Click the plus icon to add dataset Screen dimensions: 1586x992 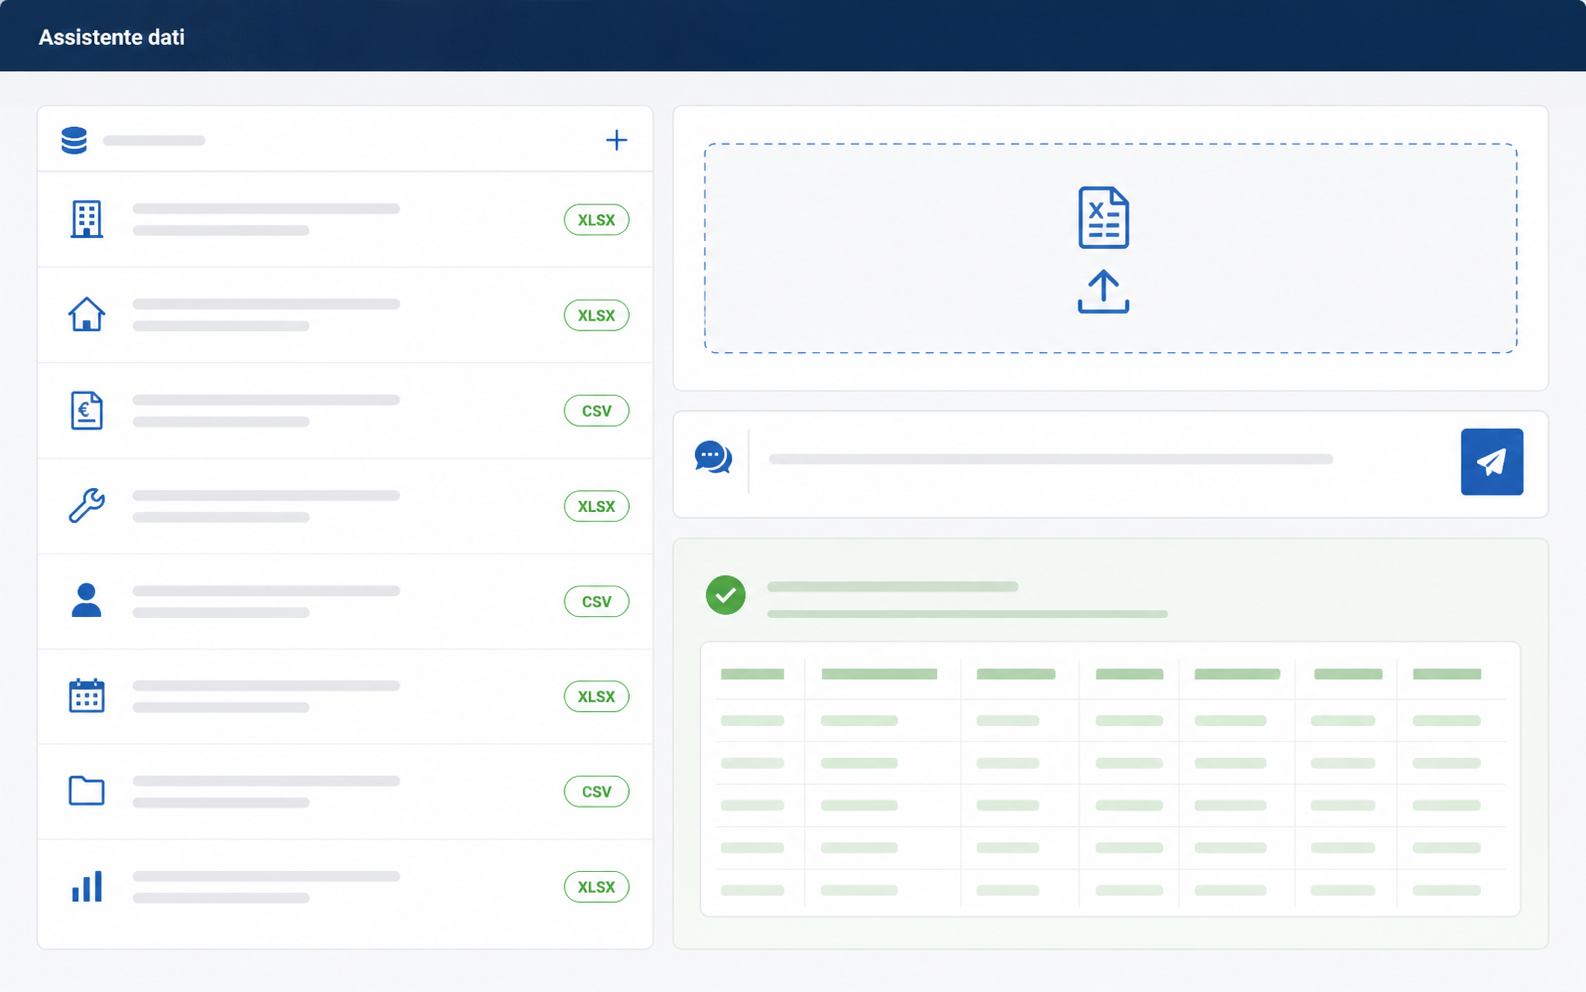616,140
